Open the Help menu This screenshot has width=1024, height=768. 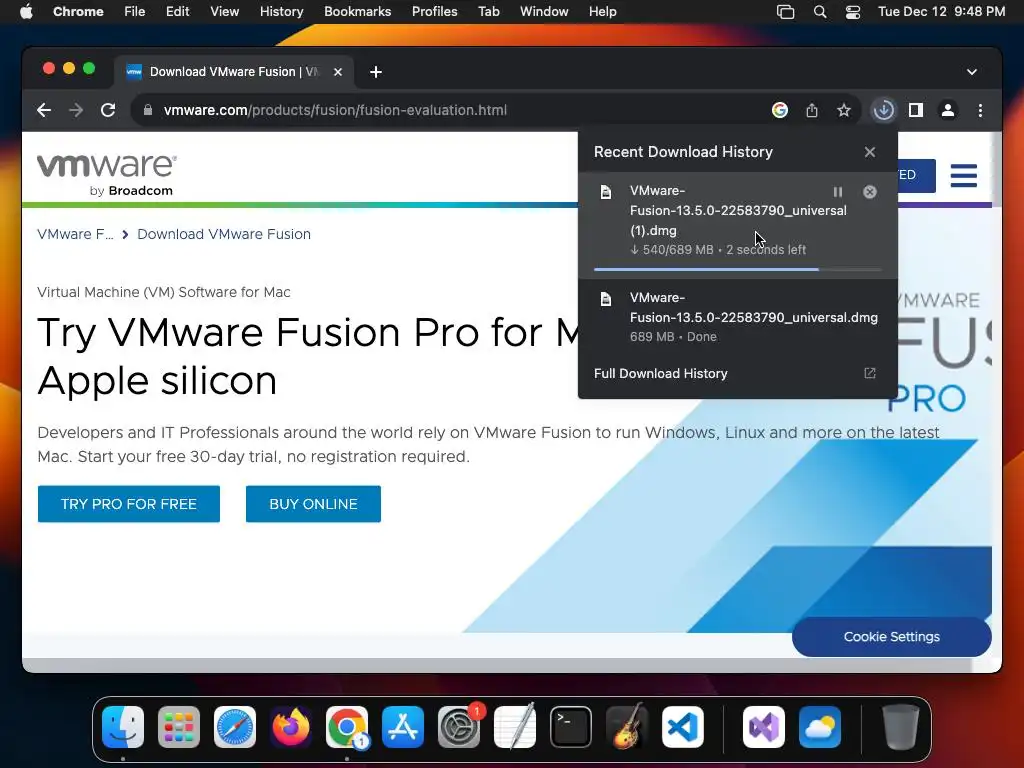coord(602,12)
